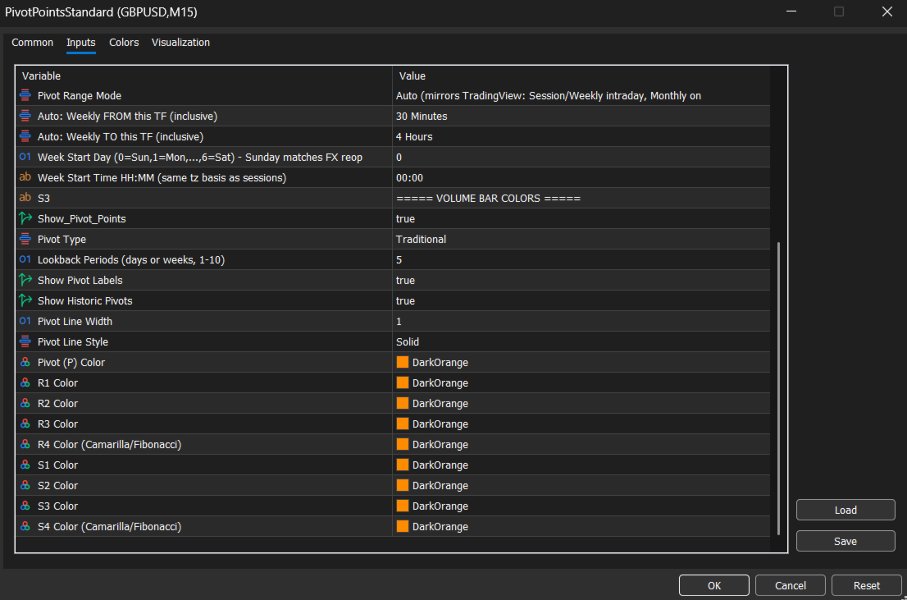Click the boolean icon beside Show_Pivot_Points

pyautogui.click(x=25, y=218)
